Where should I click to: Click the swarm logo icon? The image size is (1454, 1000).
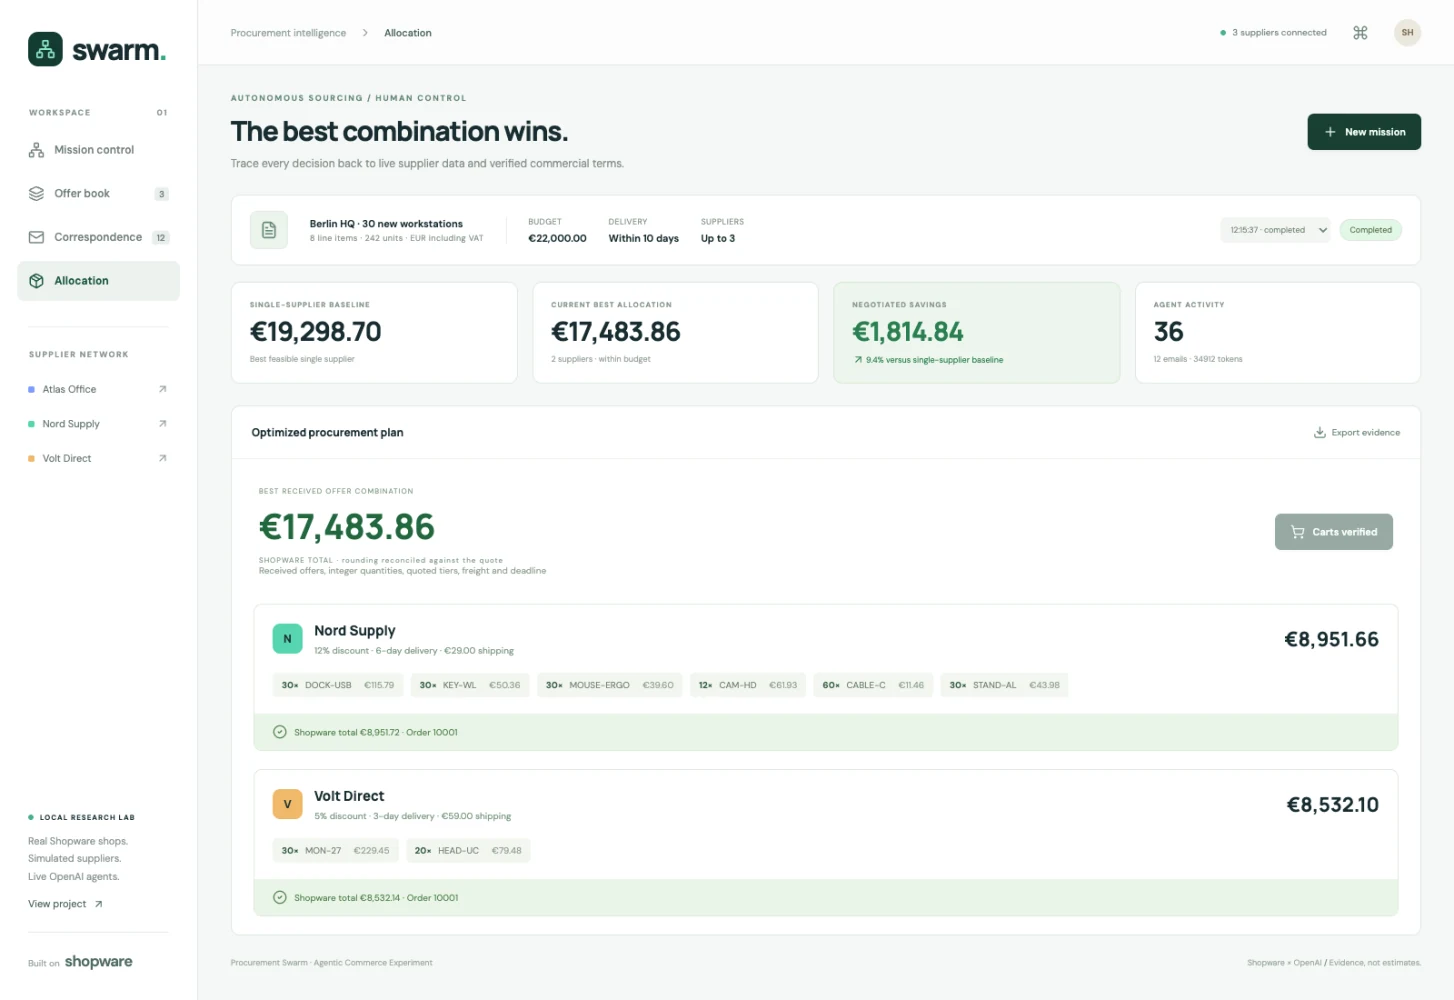pyautogui.click(x=45, y=49)
